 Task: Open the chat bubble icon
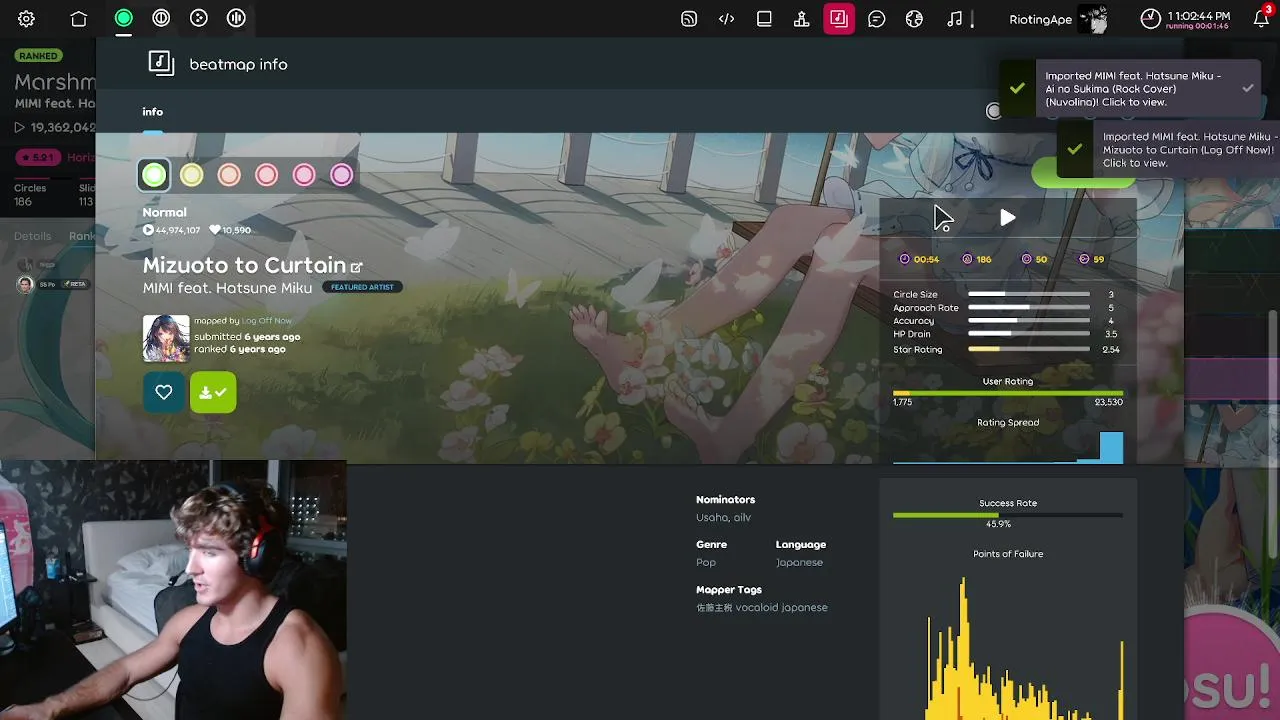877,18
